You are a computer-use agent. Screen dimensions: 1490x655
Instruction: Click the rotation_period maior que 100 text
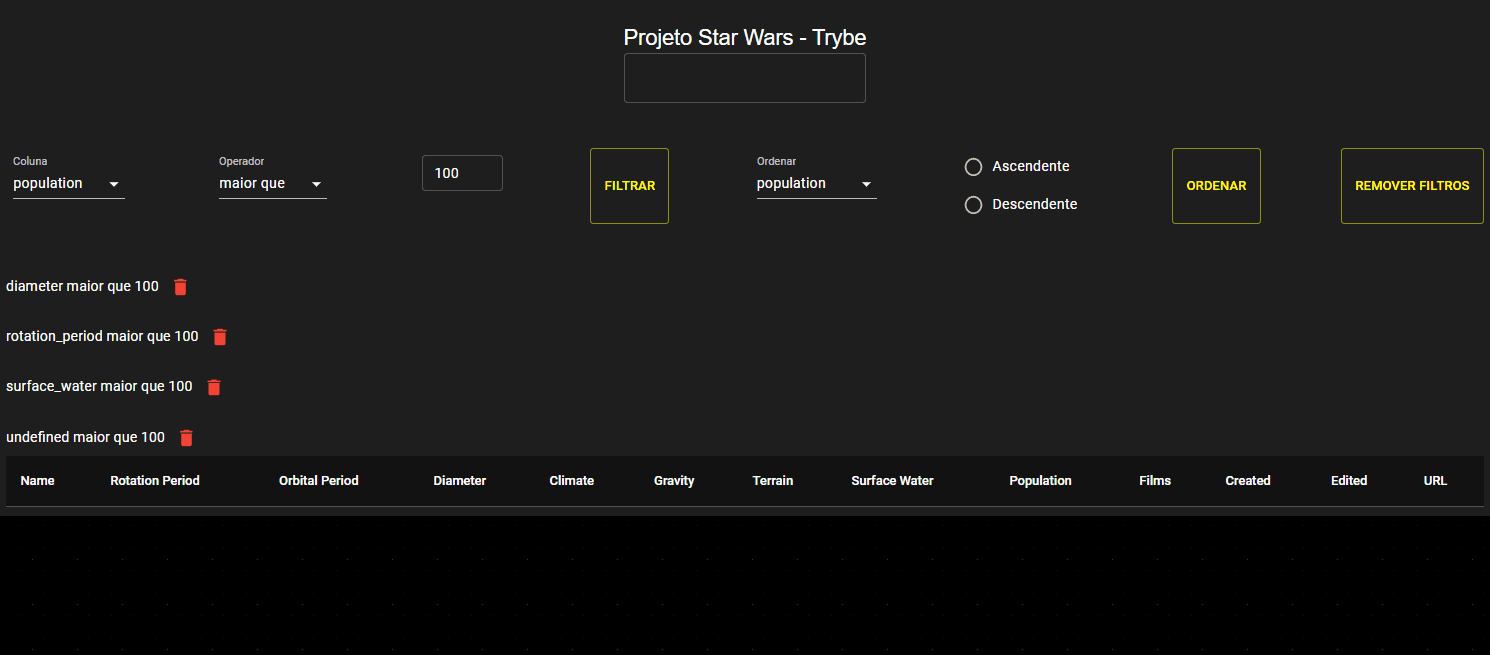(102, 337)
